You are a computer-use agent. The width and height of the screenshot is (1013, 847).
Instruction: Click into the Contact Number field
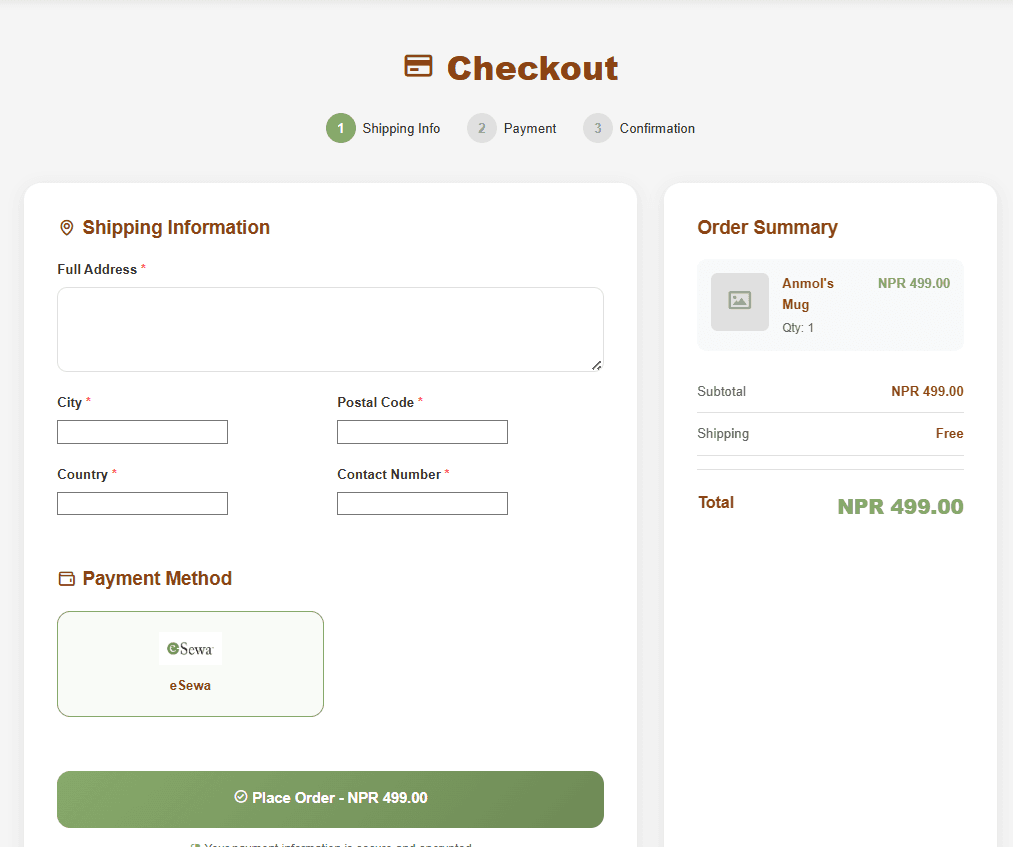tap(422, 503)
